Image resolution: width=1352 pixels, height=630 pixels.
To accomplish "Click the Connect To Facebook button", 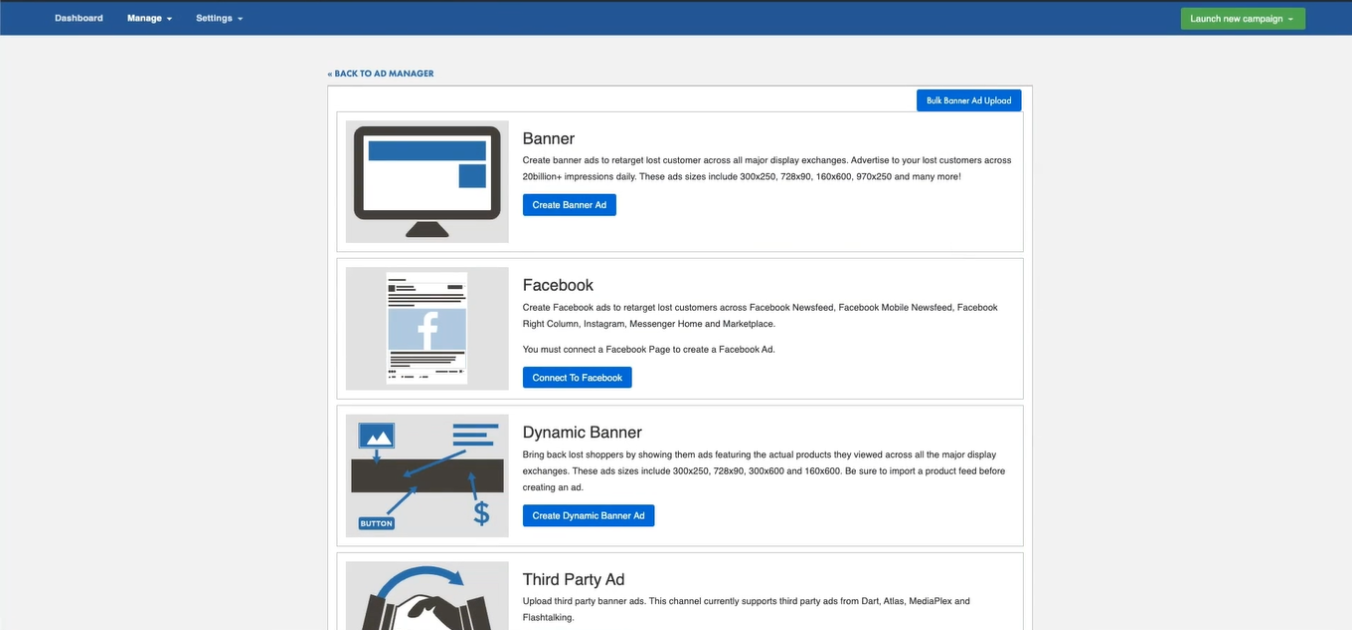I will pos(577,378).
